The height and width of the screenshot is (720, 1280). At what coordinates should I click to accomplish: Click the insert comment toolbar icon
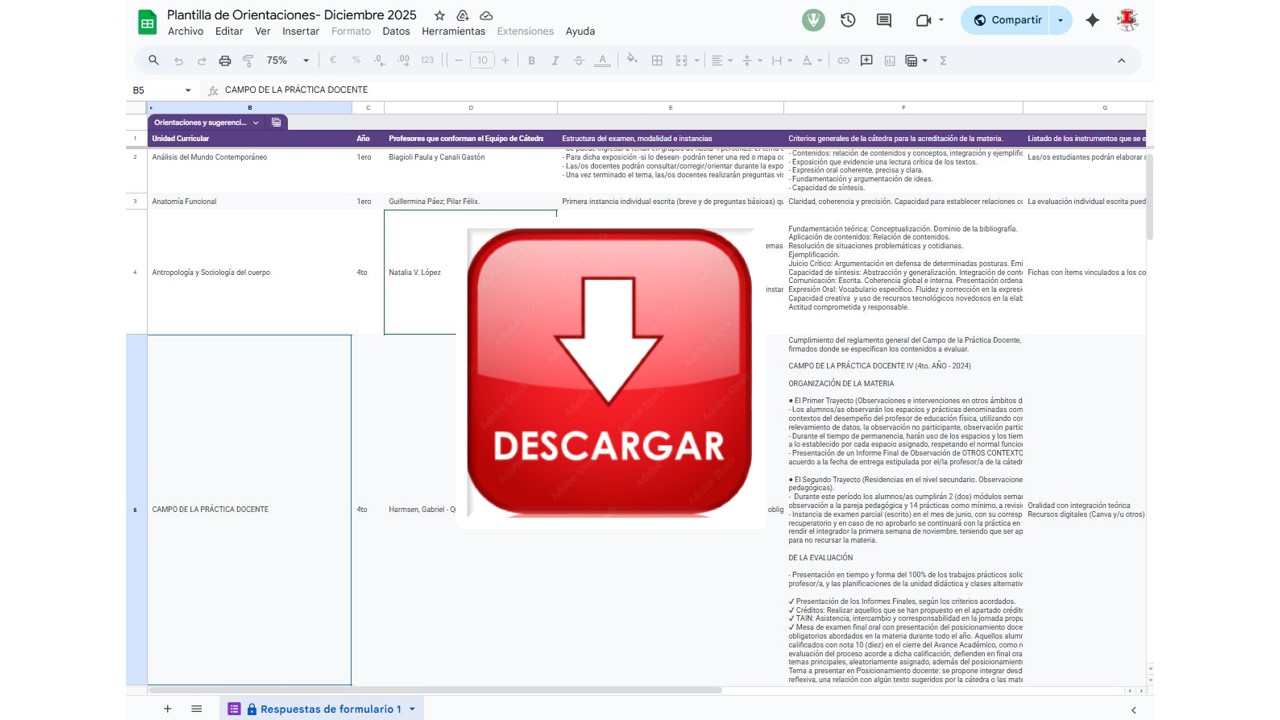[866, 61]
